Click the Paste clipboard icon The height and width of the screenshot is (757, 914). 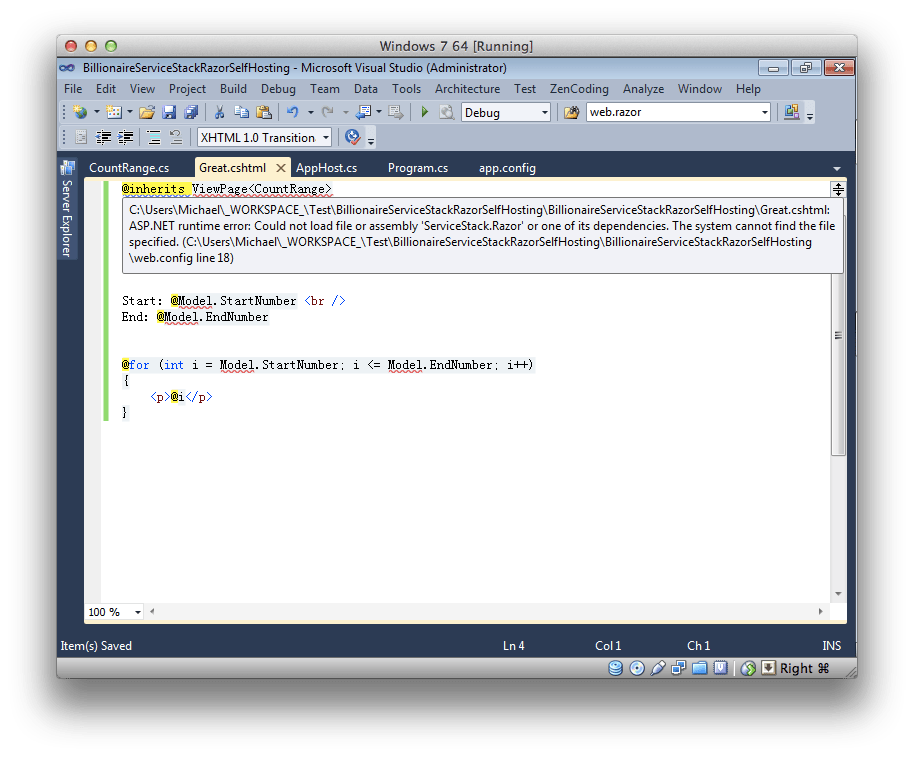click(x=264, y=112)
